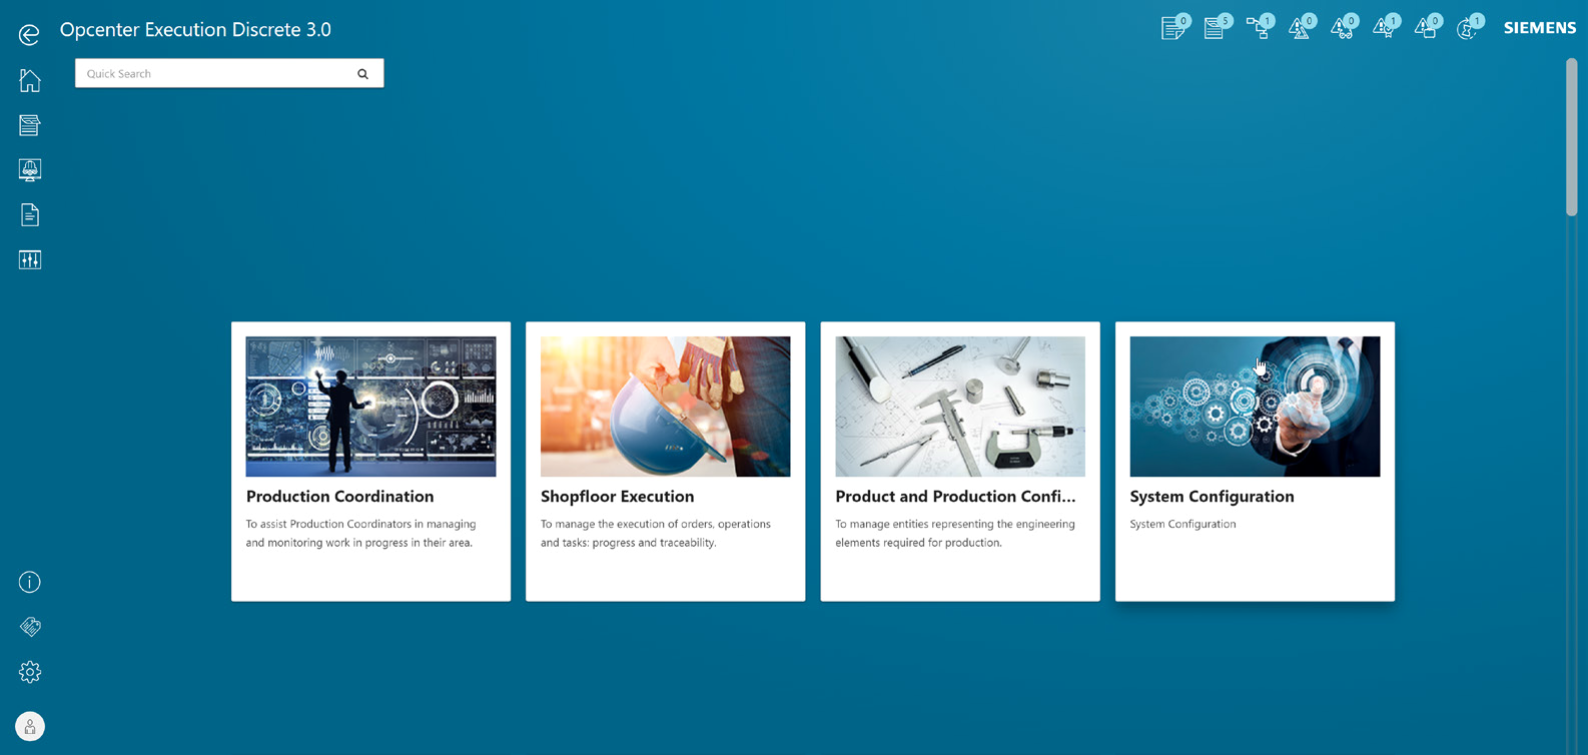The height and width of the screenshot is (755, 1588).
Task: Open the user profile avatar
Action: click(29, 727)
